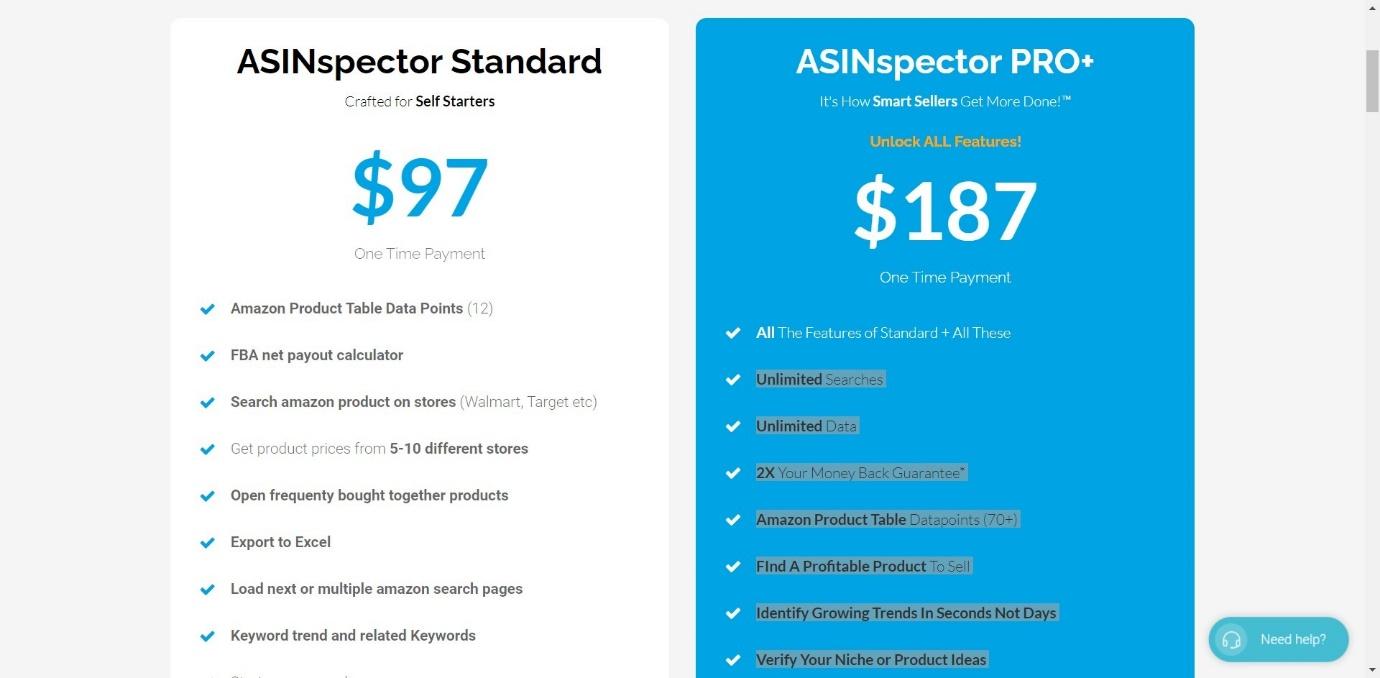This screenshot has width=1380, height=678.
Task: Select the ASINspector Standard heading
Action: click(419, 62)
